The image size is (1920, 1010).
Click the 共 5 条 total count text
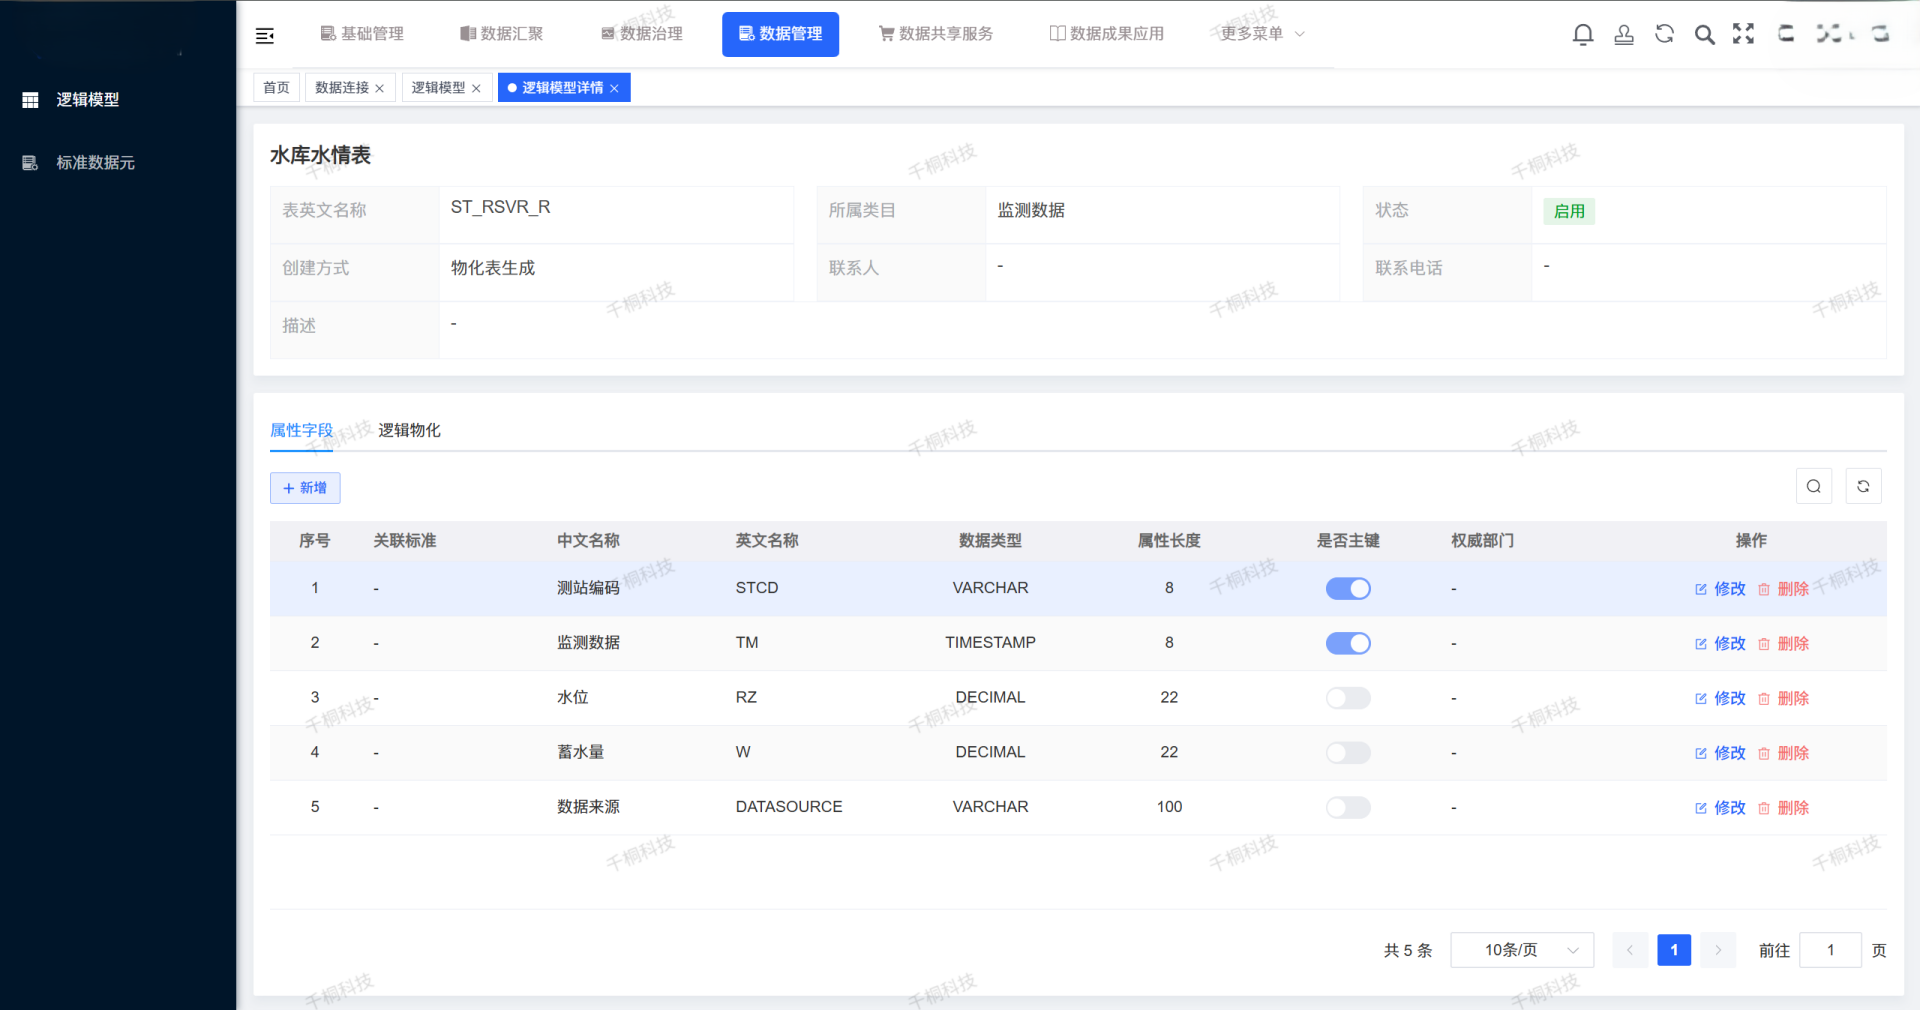click(x=1408, y=951)
